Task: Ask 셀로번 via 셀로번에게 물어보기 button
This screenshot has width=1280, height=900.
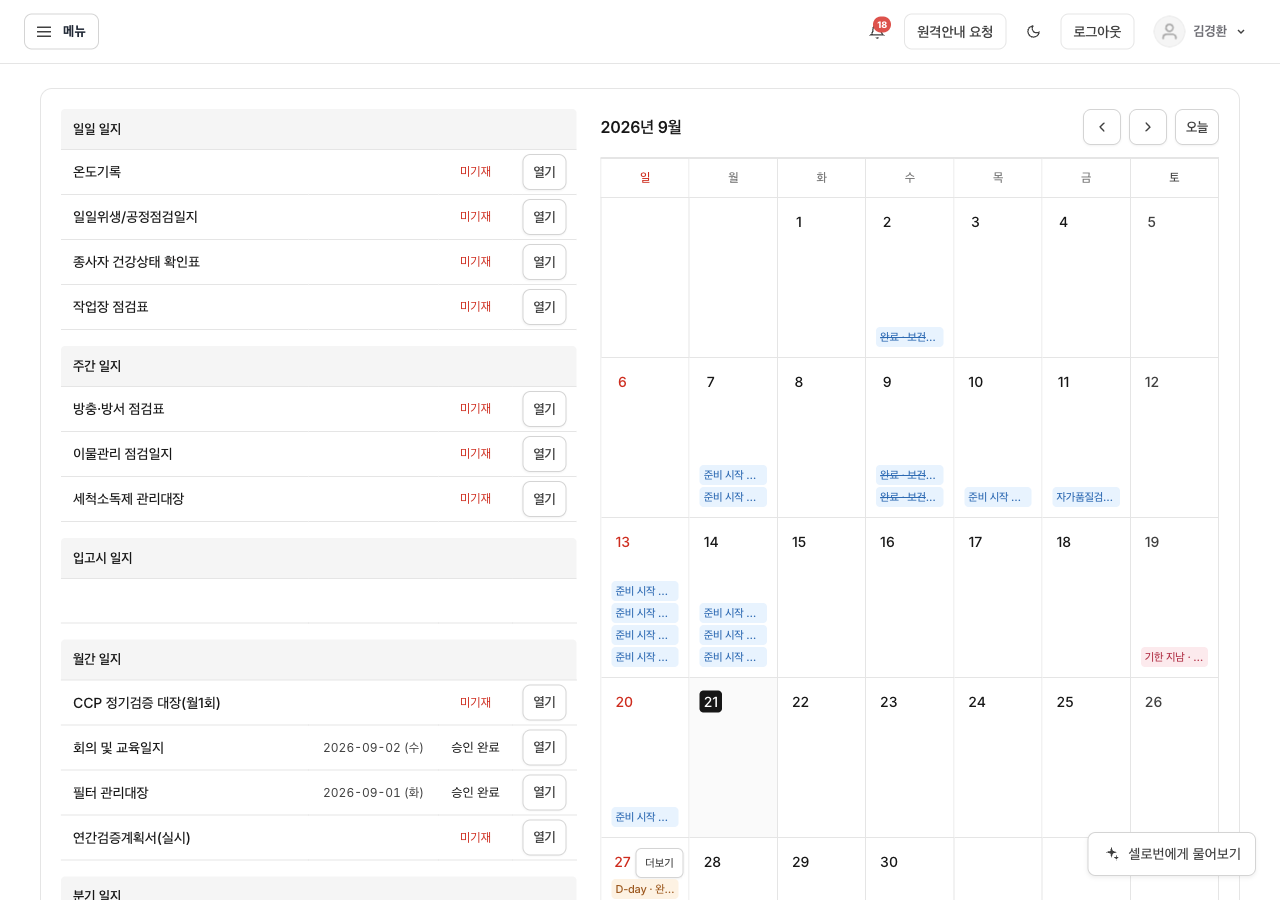Action: [x=1172, y=854]
